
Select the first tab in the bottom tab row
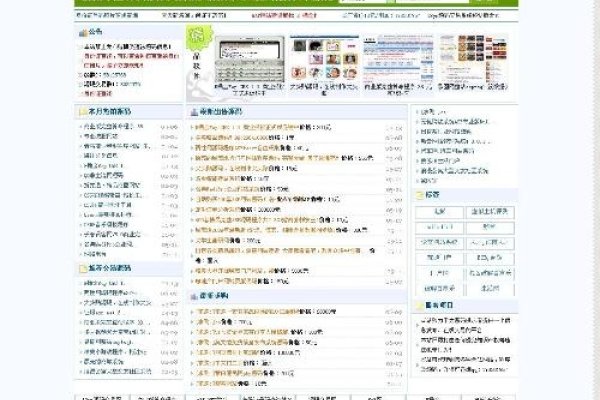pos(101,397)
